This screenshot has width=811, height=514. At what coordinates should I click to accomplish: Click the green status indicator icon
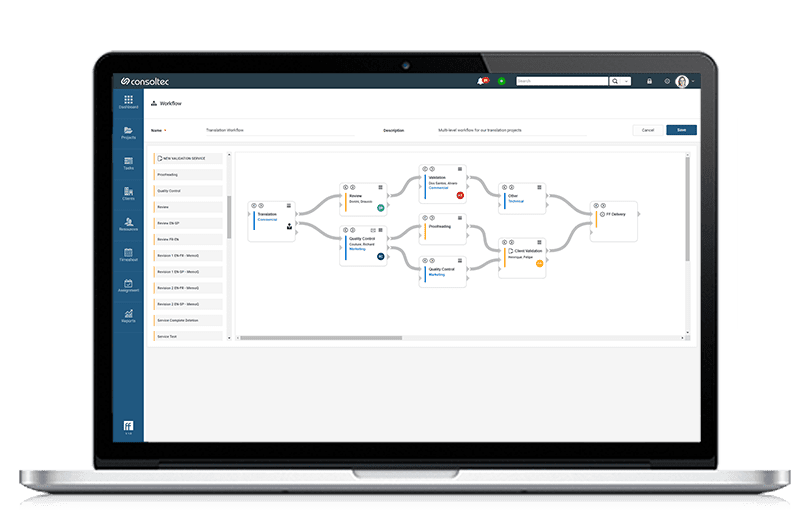[x=501, y=81]
